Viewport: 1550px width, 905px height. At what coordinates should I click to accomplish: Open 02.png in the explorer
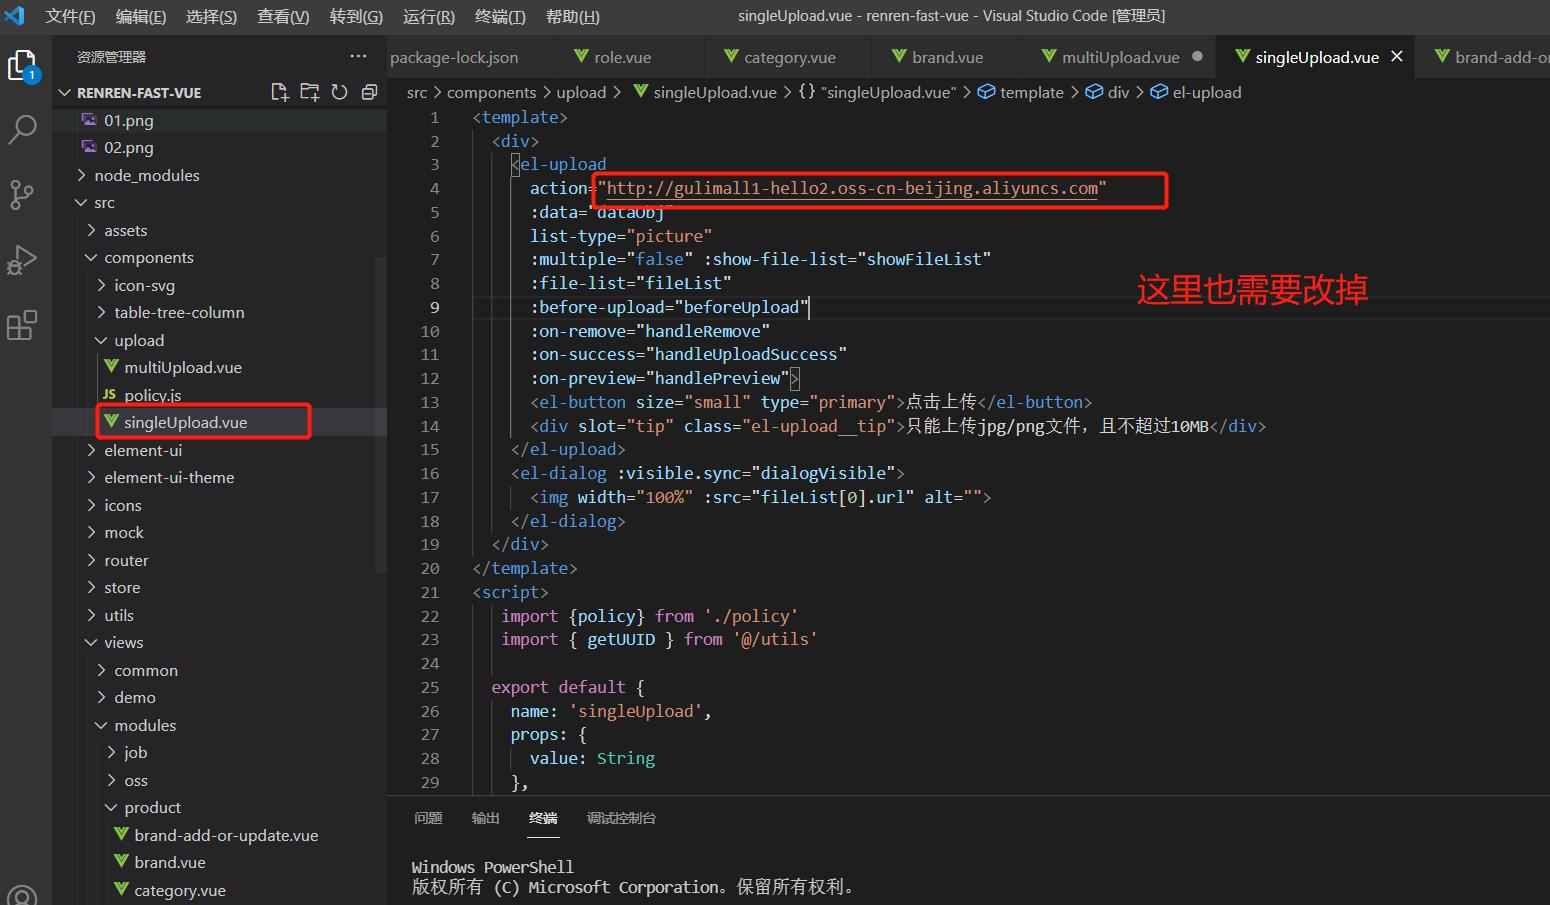[128, 147]
